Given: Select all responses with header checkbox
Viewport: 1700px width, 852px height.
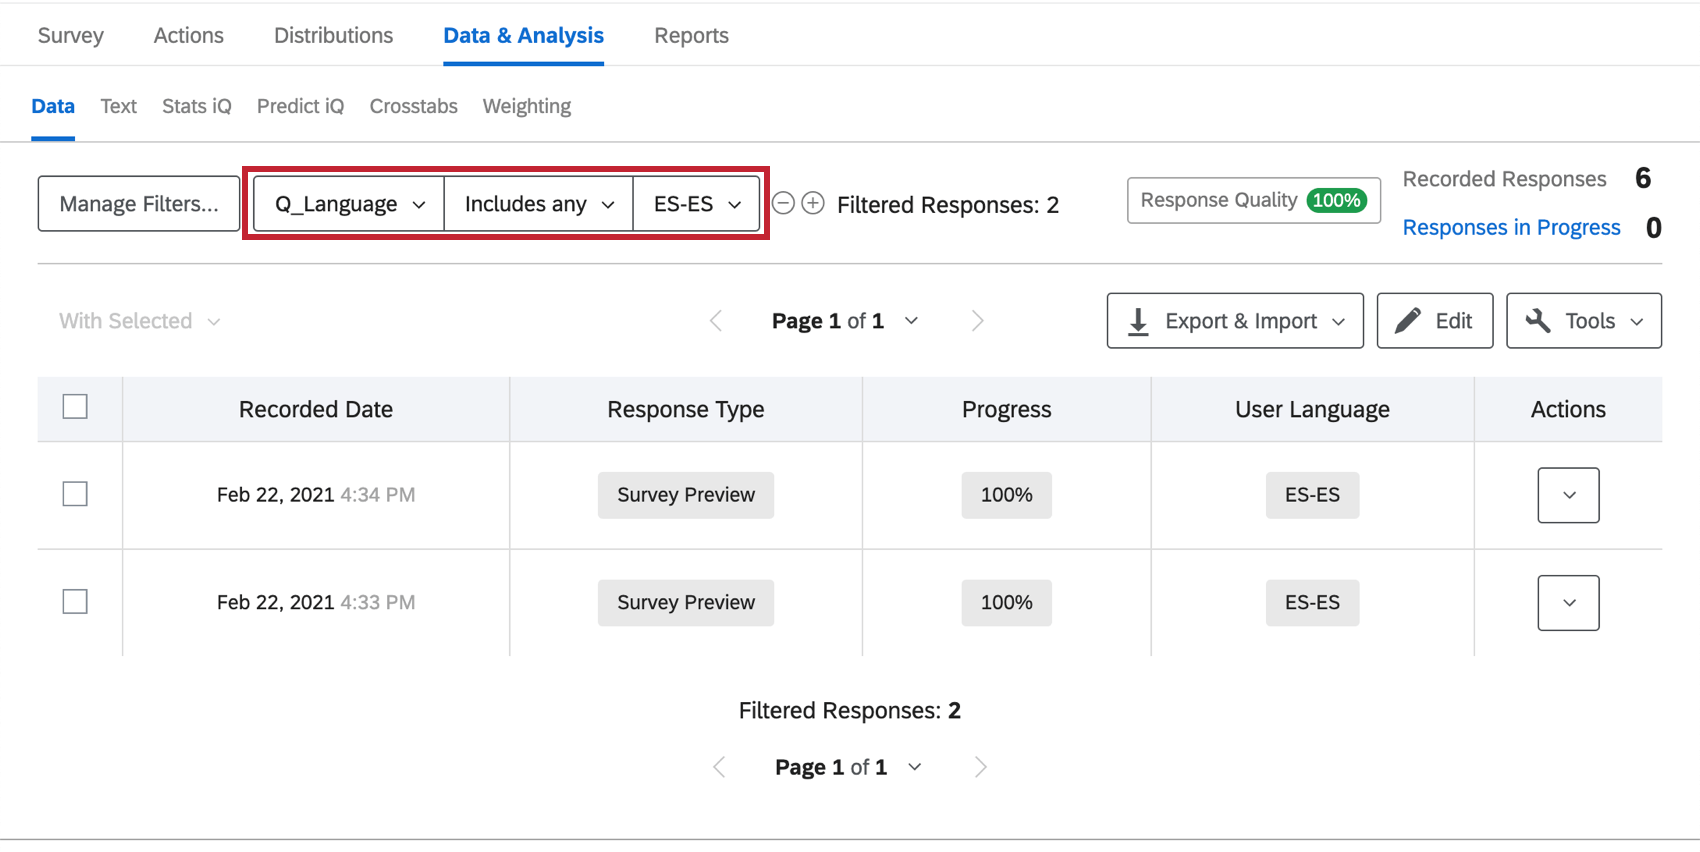Looking at the screenshot, I should [x=75, y=407].
